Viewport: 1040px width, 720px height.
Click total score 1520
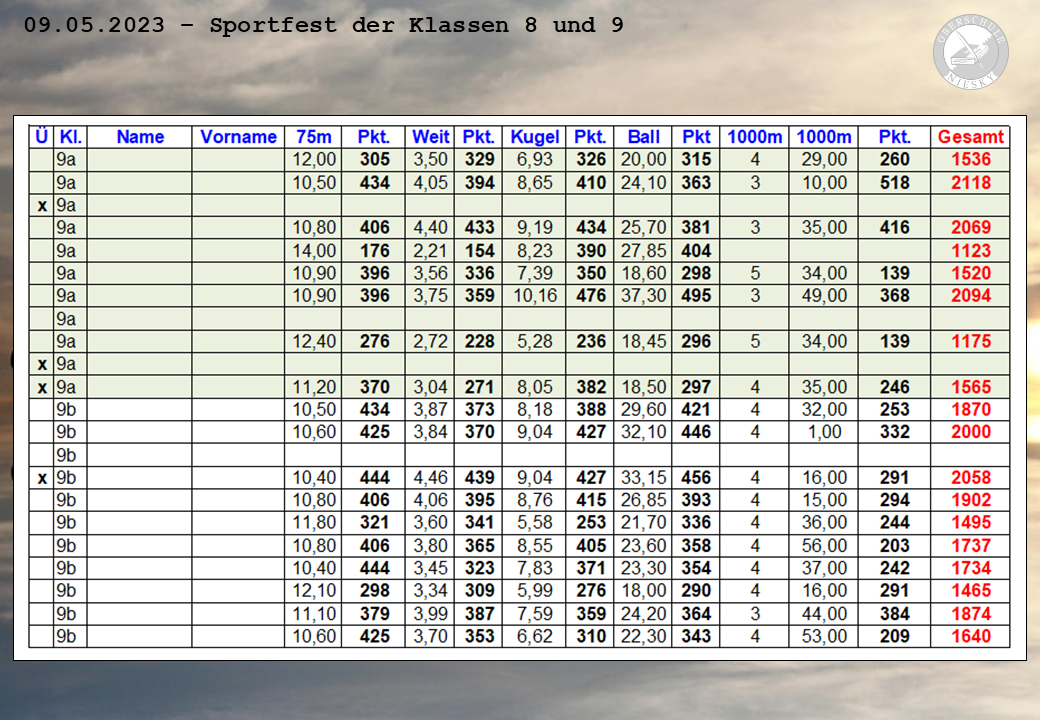pyautogui.click(x=970, y=273)
